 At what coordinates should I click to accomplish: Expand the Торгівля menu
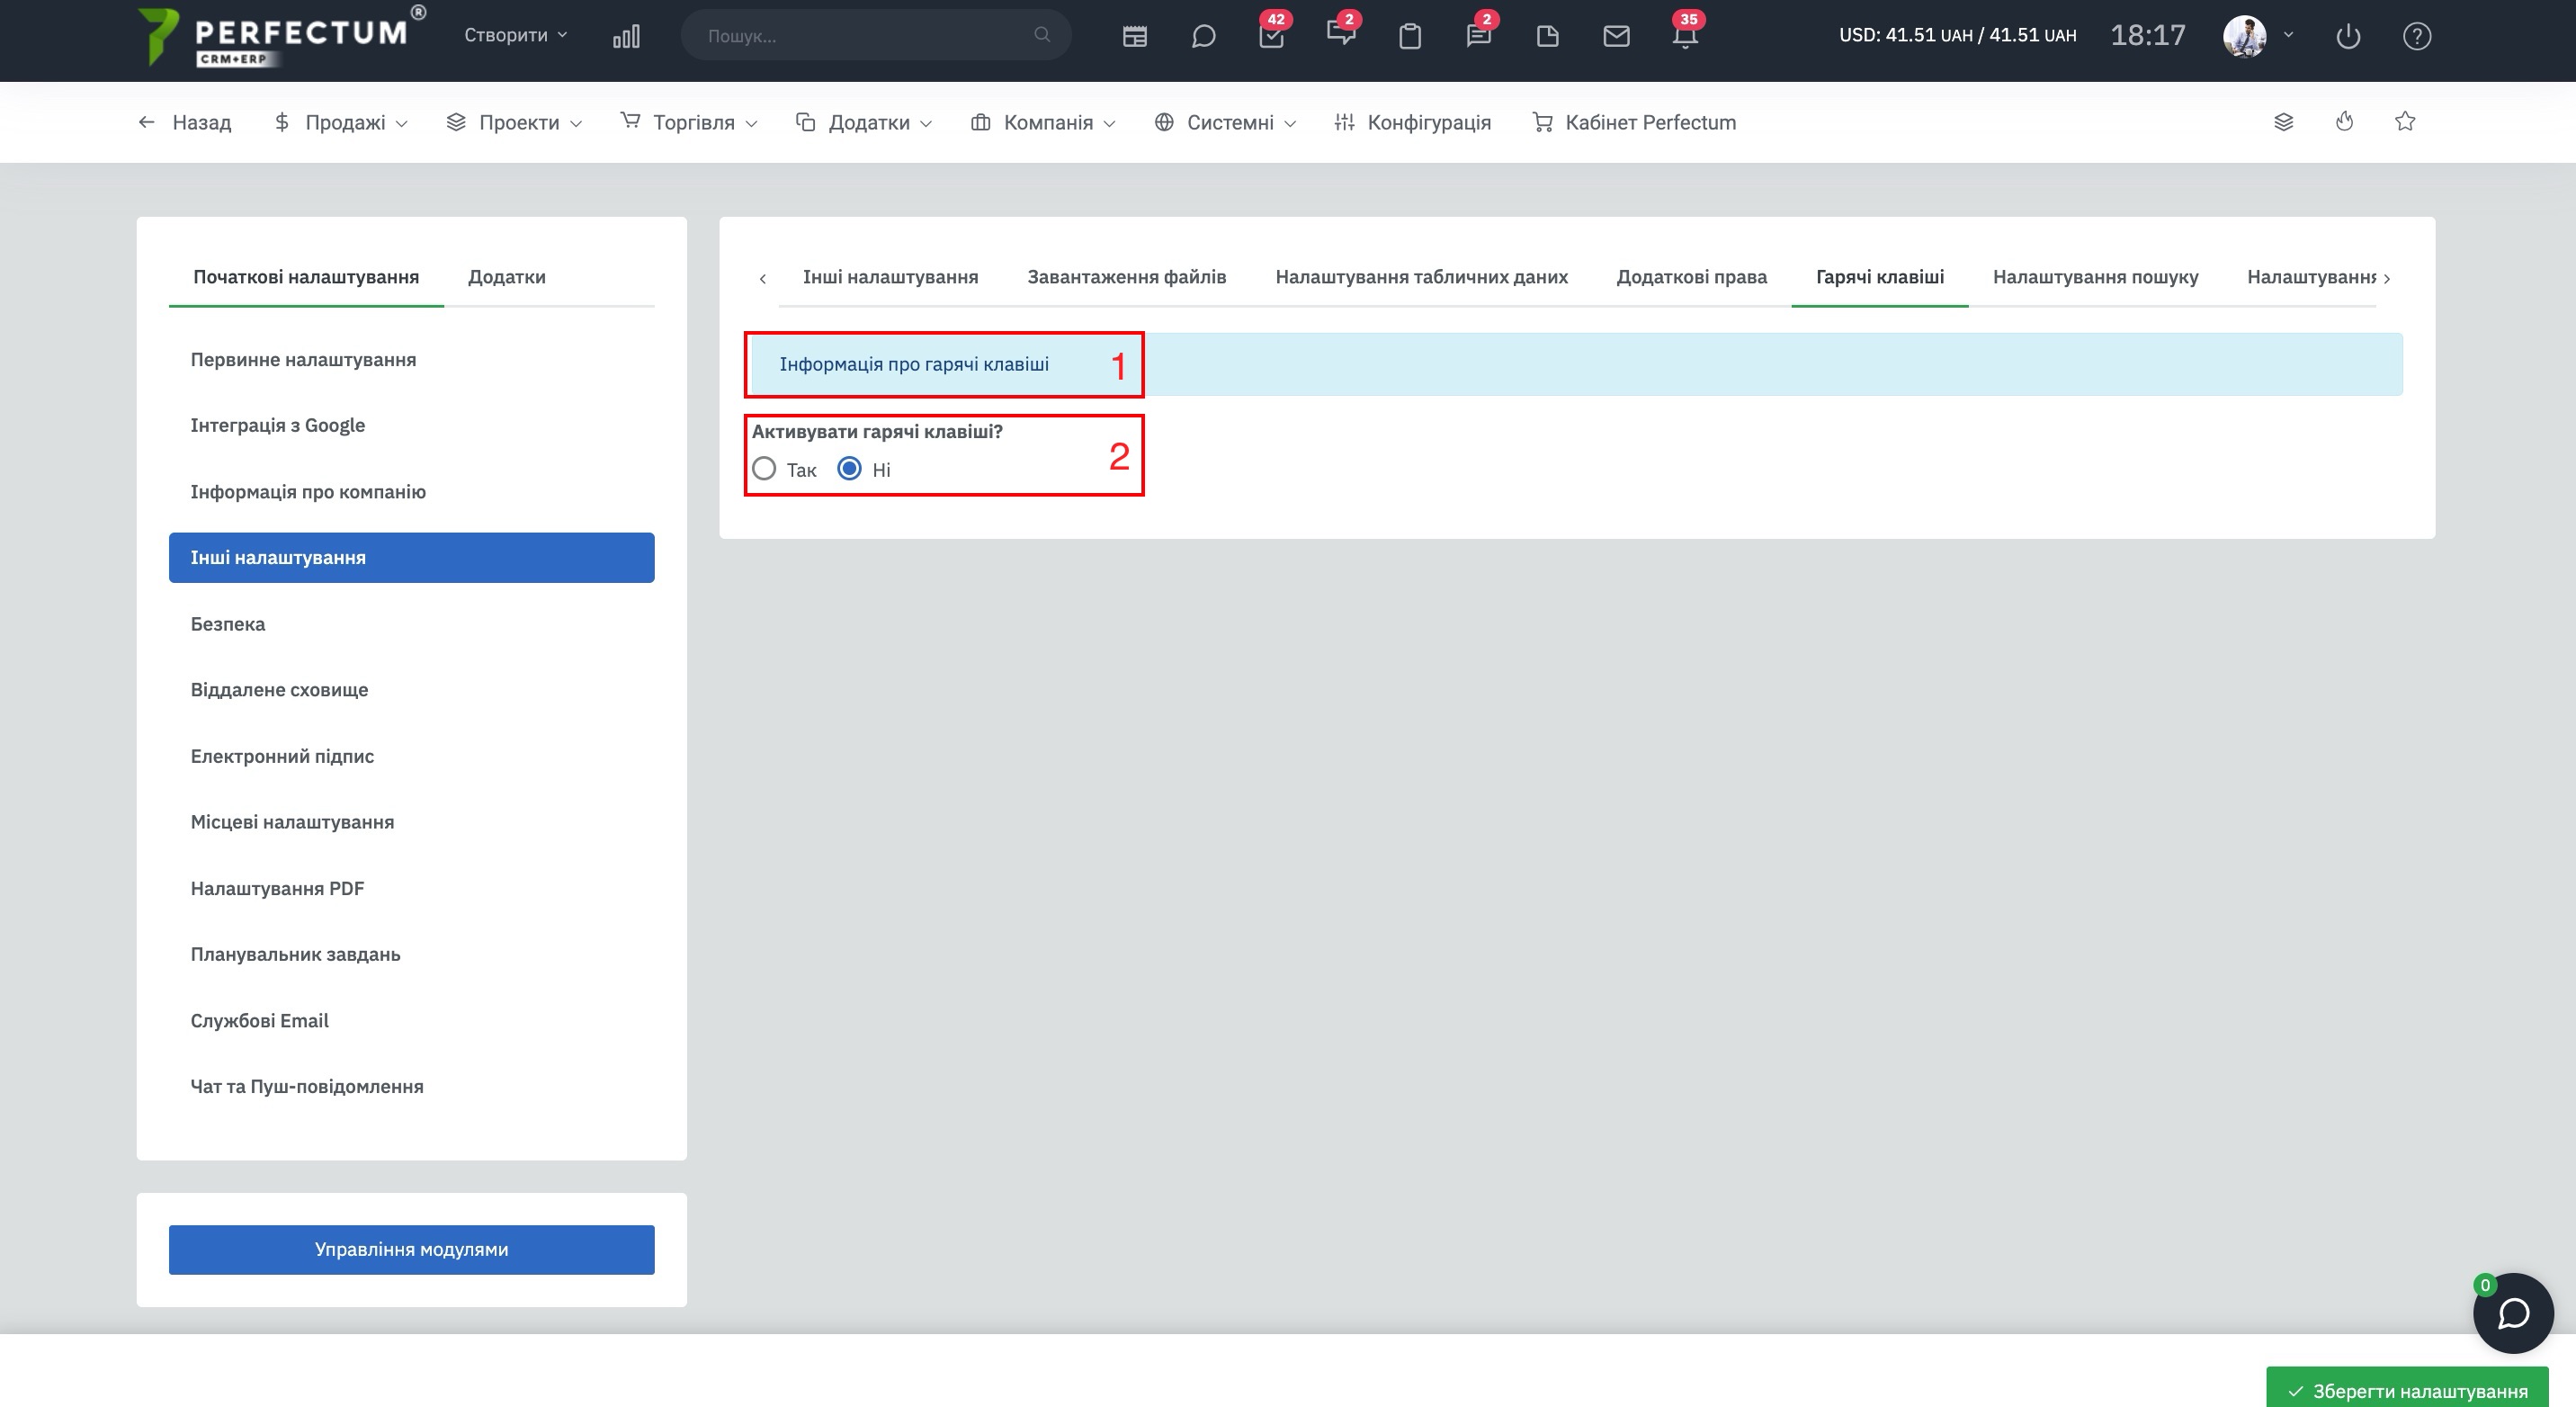point(689,122)
